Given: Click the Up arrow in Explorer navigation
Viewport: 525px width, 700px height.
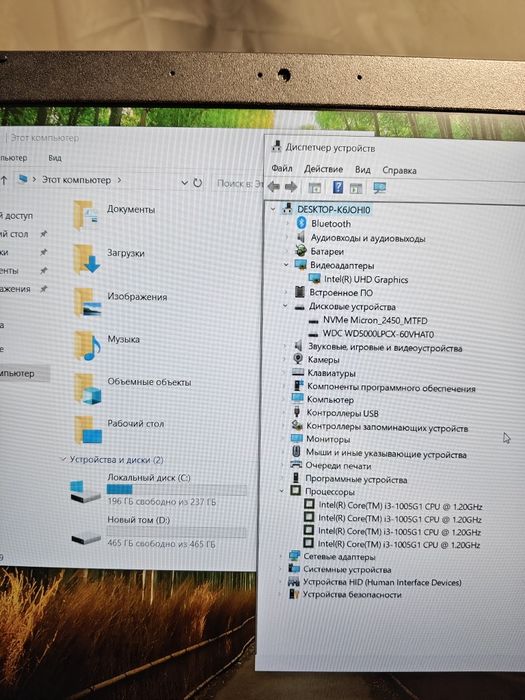Looking at the screenshot, I should pyautogui.click(x=4, y=180).
